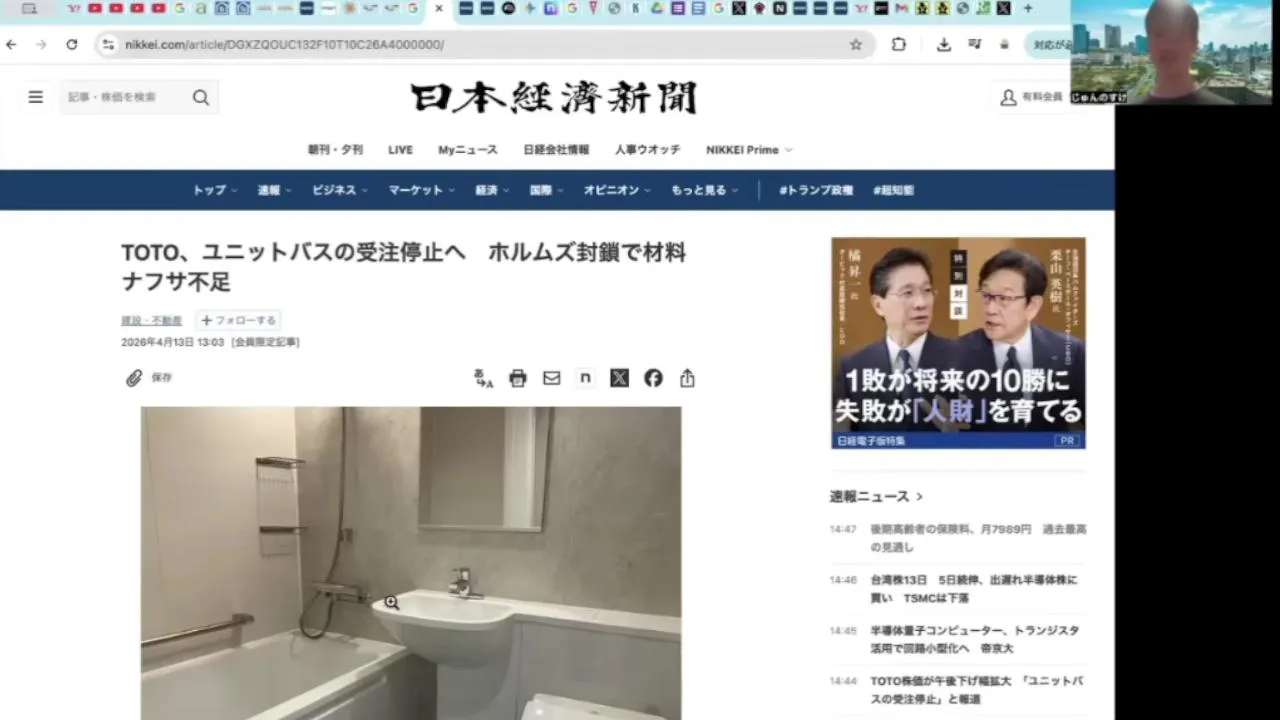
Task: Click the nikkei.com address bar URL
Action: (284, 44)
